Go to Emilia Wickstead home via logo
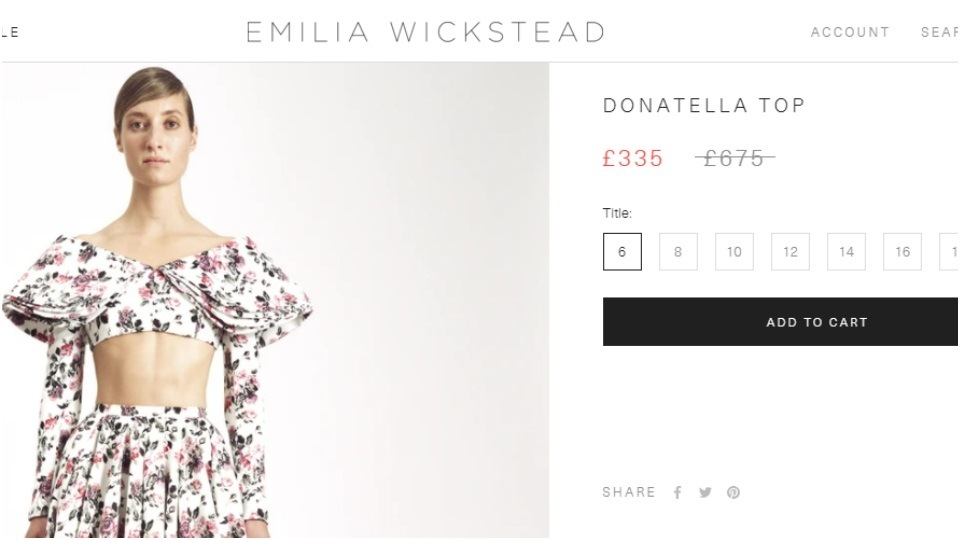 (426, 32)
